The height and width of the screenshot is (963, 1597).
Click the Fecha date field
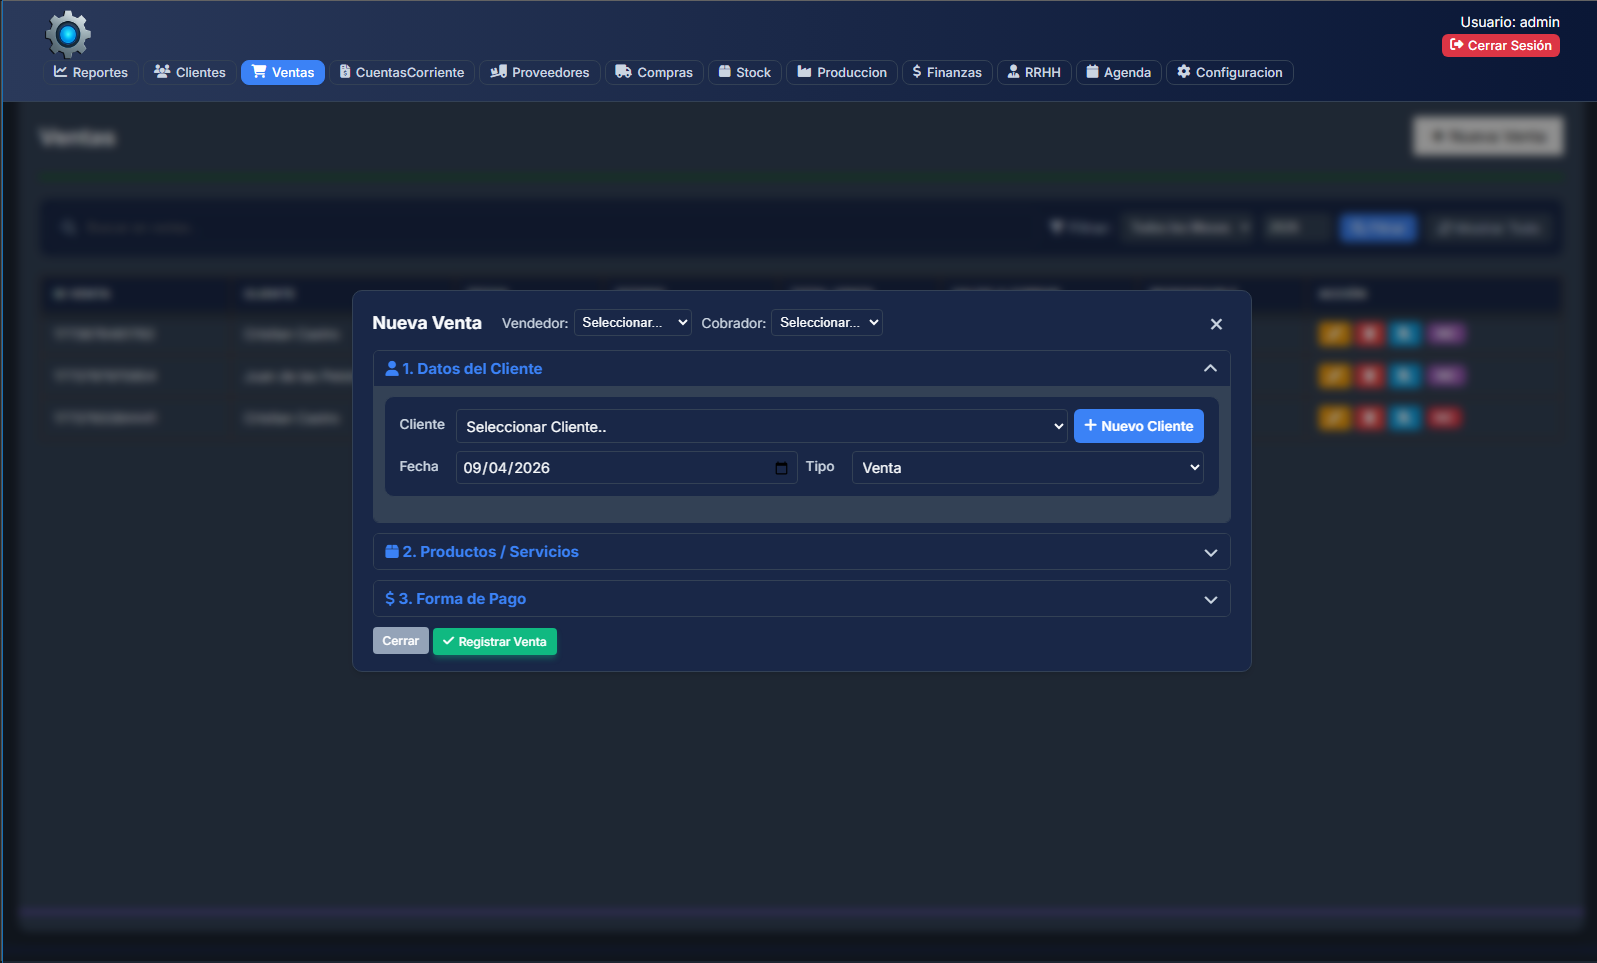626,468
